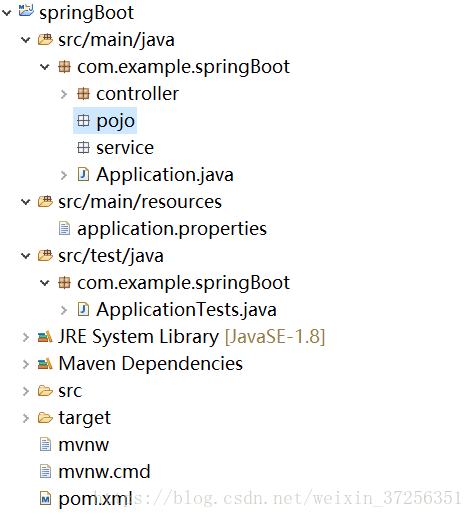Click the application.properties file icon
The image size is (474, 518).
click(64, 229)
